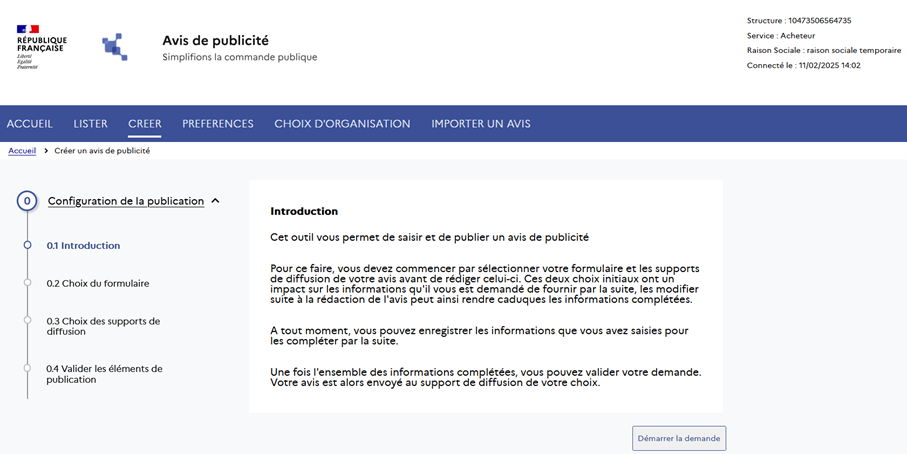Image resolution: width=907 pixels, height=454 pixels.
Task: Open the LISTER menu item
Action: (90, 124)
